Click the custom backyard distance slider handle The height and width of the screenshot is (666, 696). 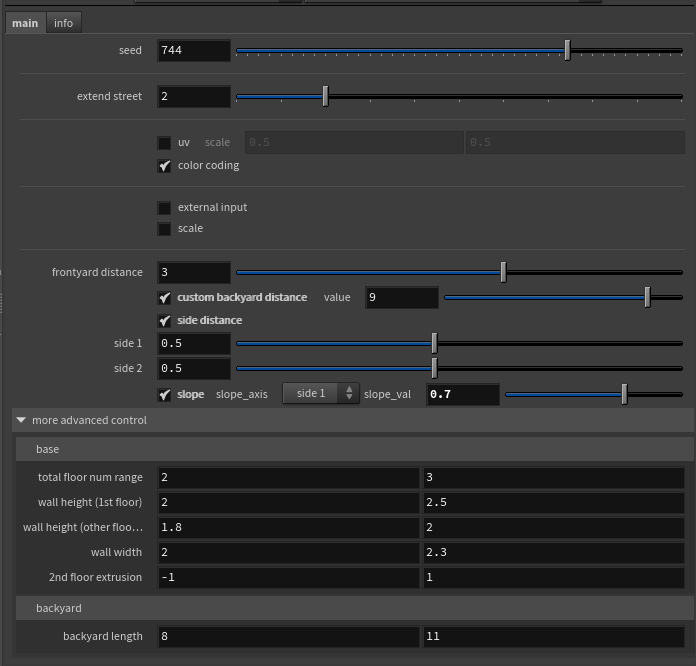[x=648, y=297]
